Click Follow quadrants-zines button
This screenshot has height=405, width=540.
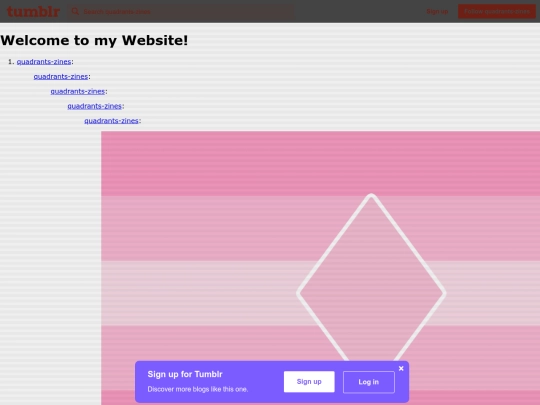click(497, 11)
